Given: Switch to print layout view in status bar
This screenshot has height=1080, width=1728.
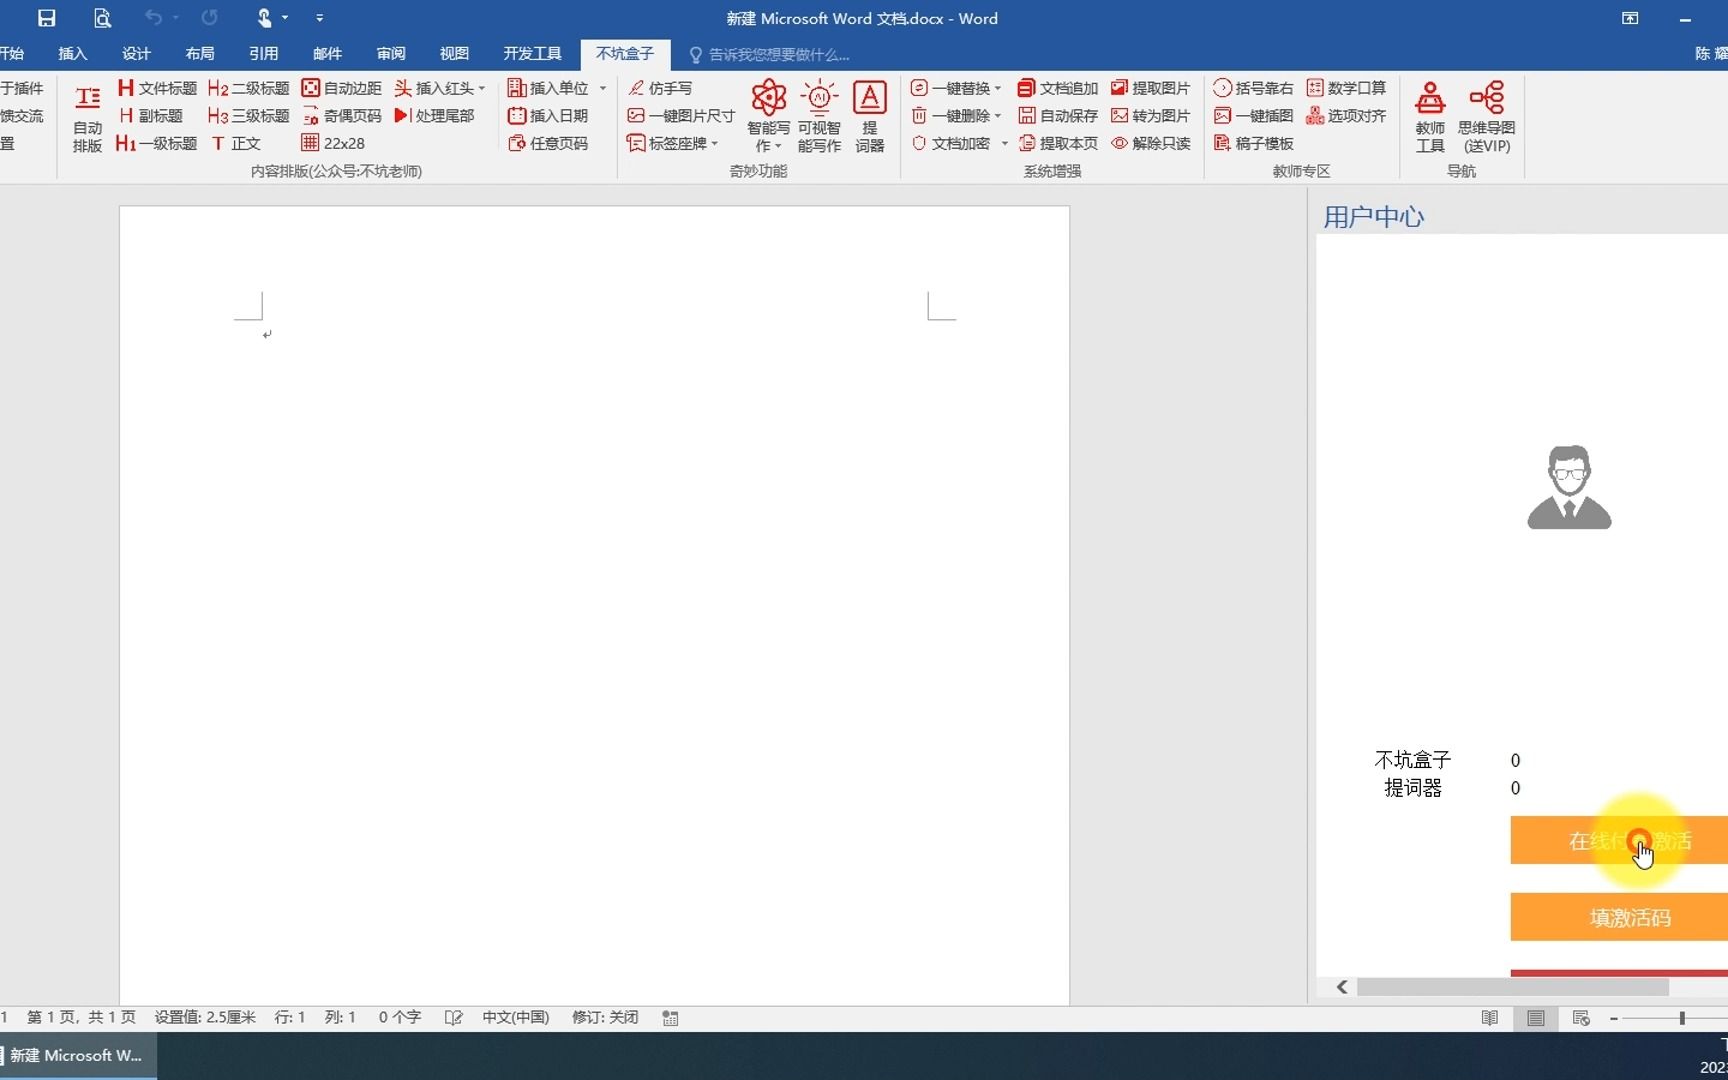Looking at the screenshot, I should (1536, 1018).
